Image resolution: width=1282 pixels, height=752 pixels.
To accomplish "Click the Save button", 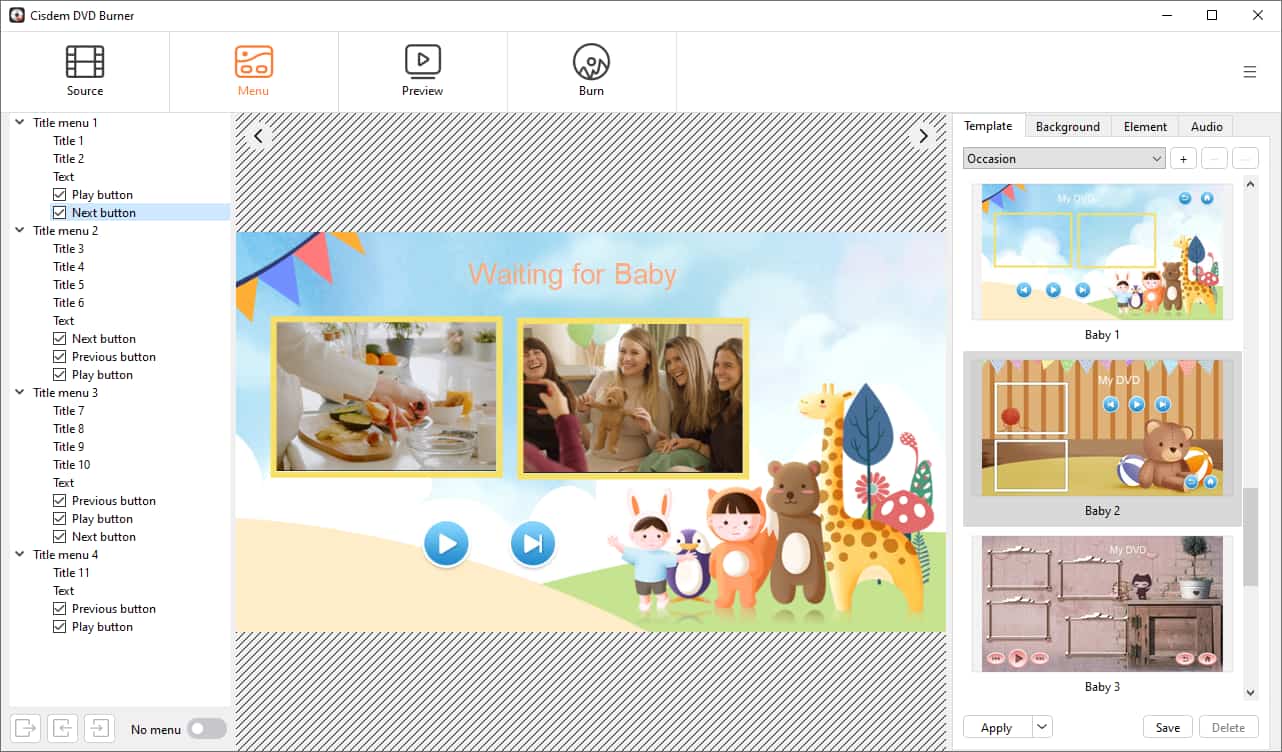I will (x=1167, y=727).
